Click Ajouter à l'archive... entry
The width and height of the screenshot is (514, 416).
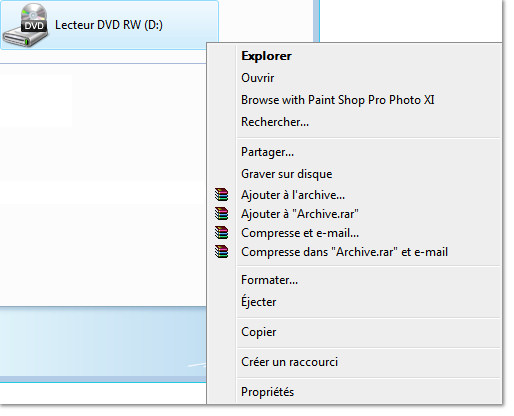(293, 195)
